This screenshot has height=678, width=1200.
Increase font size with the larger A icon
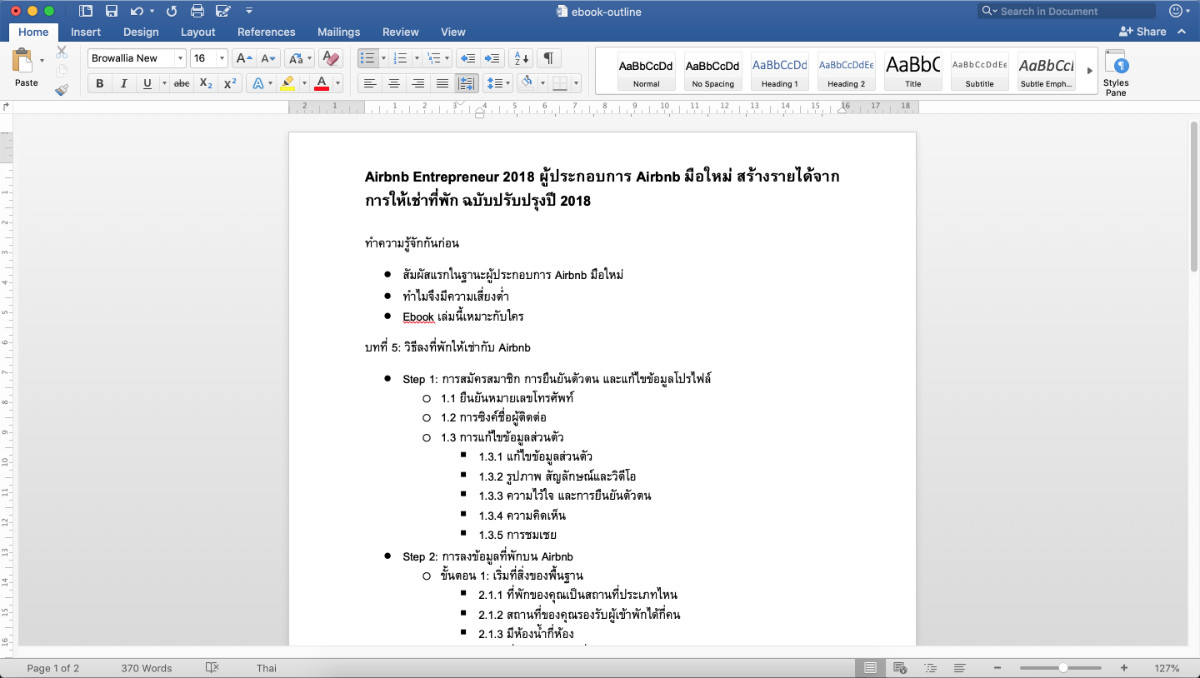click(x=244, y=58)
